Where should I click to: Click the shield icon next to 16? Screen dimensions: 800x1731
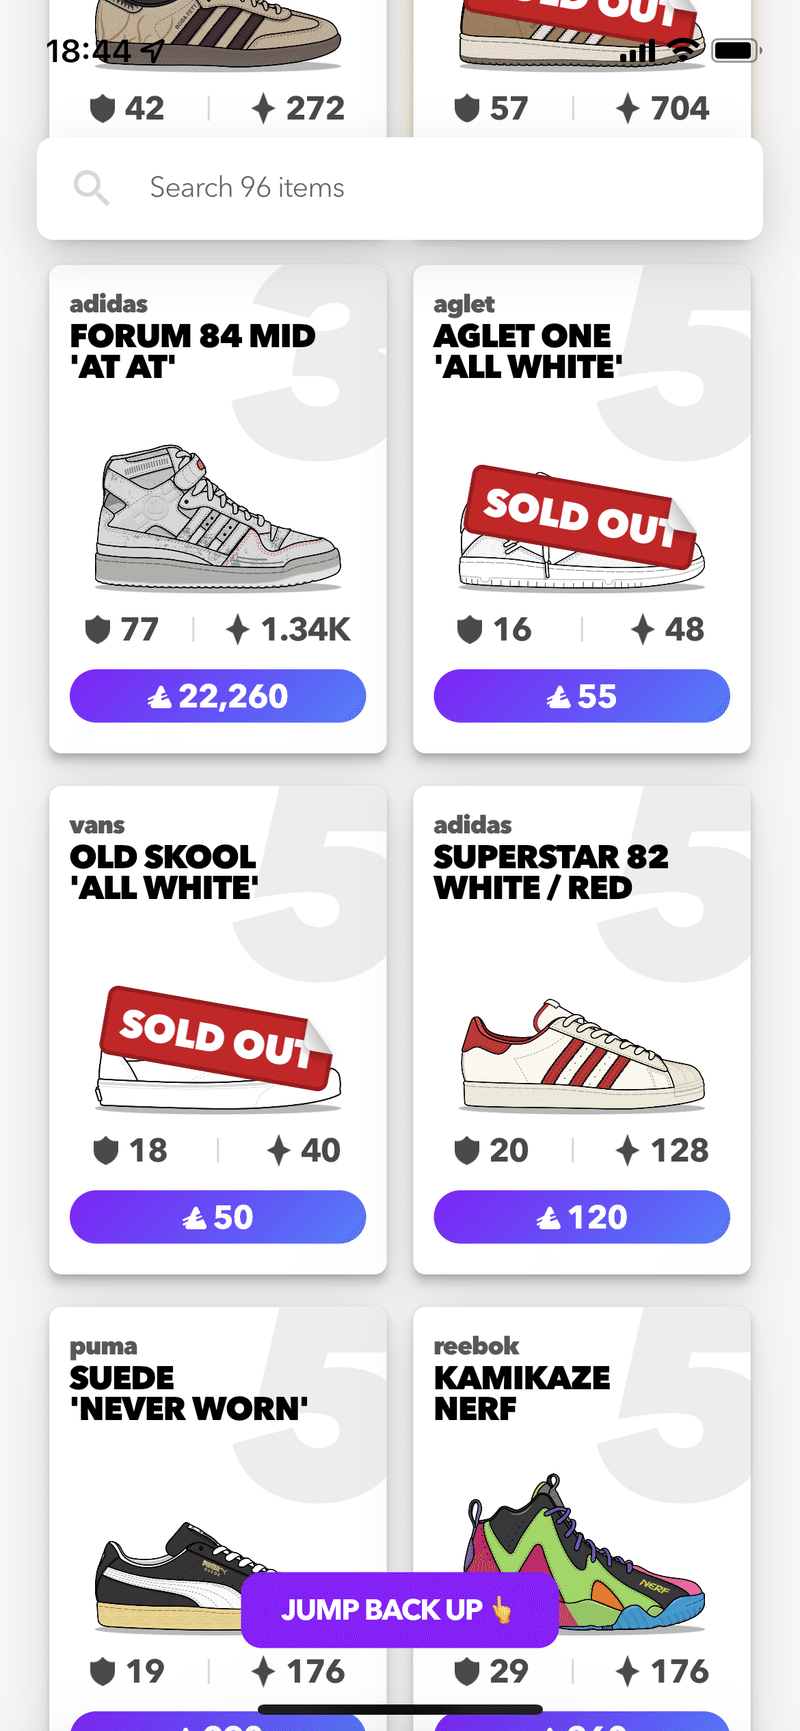469,630
